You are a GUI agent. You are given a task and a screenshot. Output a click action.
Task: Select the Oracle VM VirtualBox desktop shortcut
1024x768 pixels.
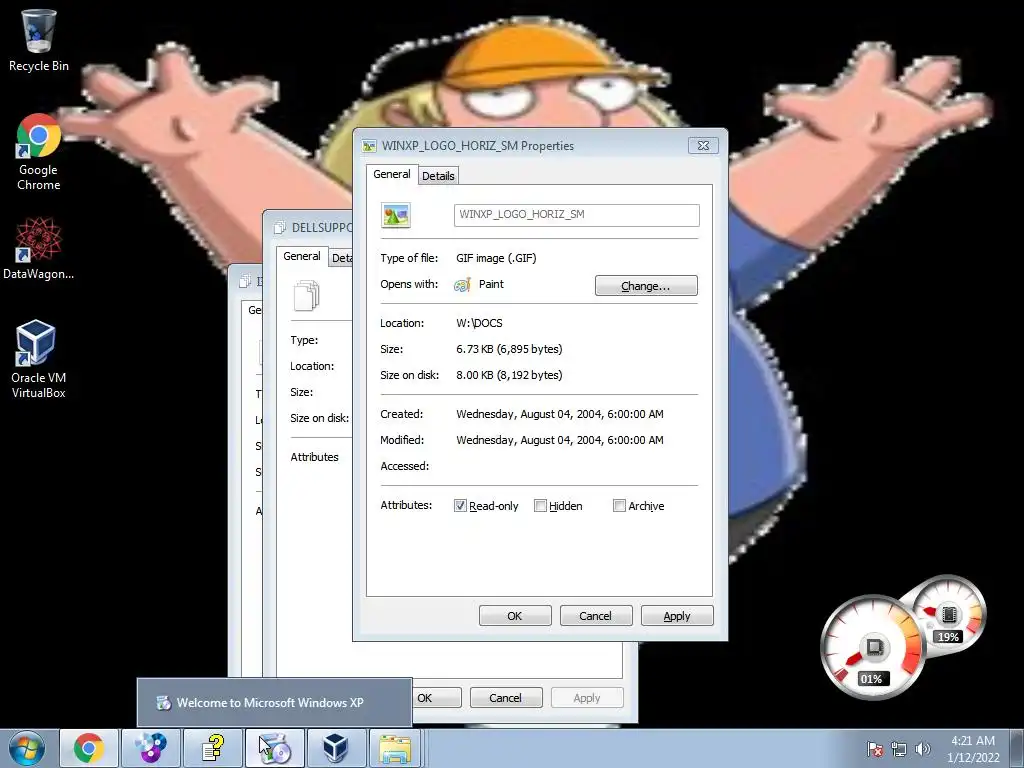coord(39,359)
